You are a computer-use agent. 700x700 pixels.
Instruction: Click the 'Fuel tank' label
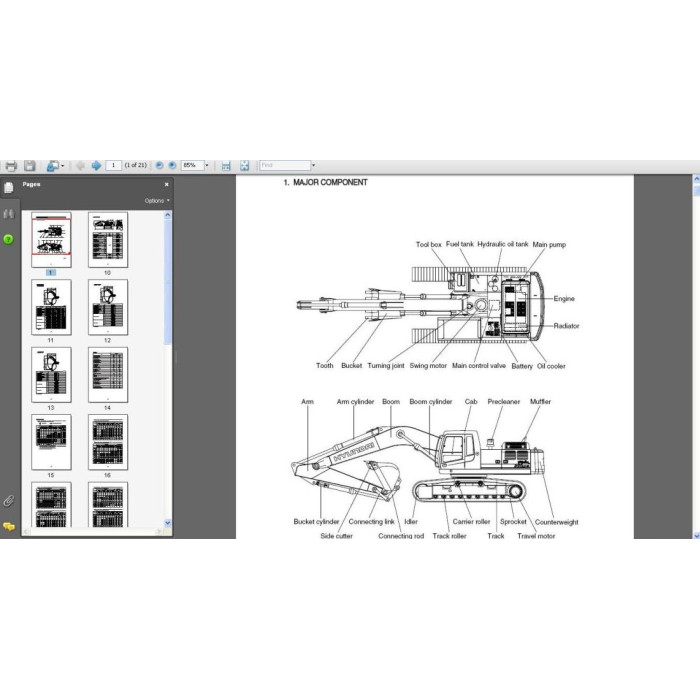click(459, 244)
